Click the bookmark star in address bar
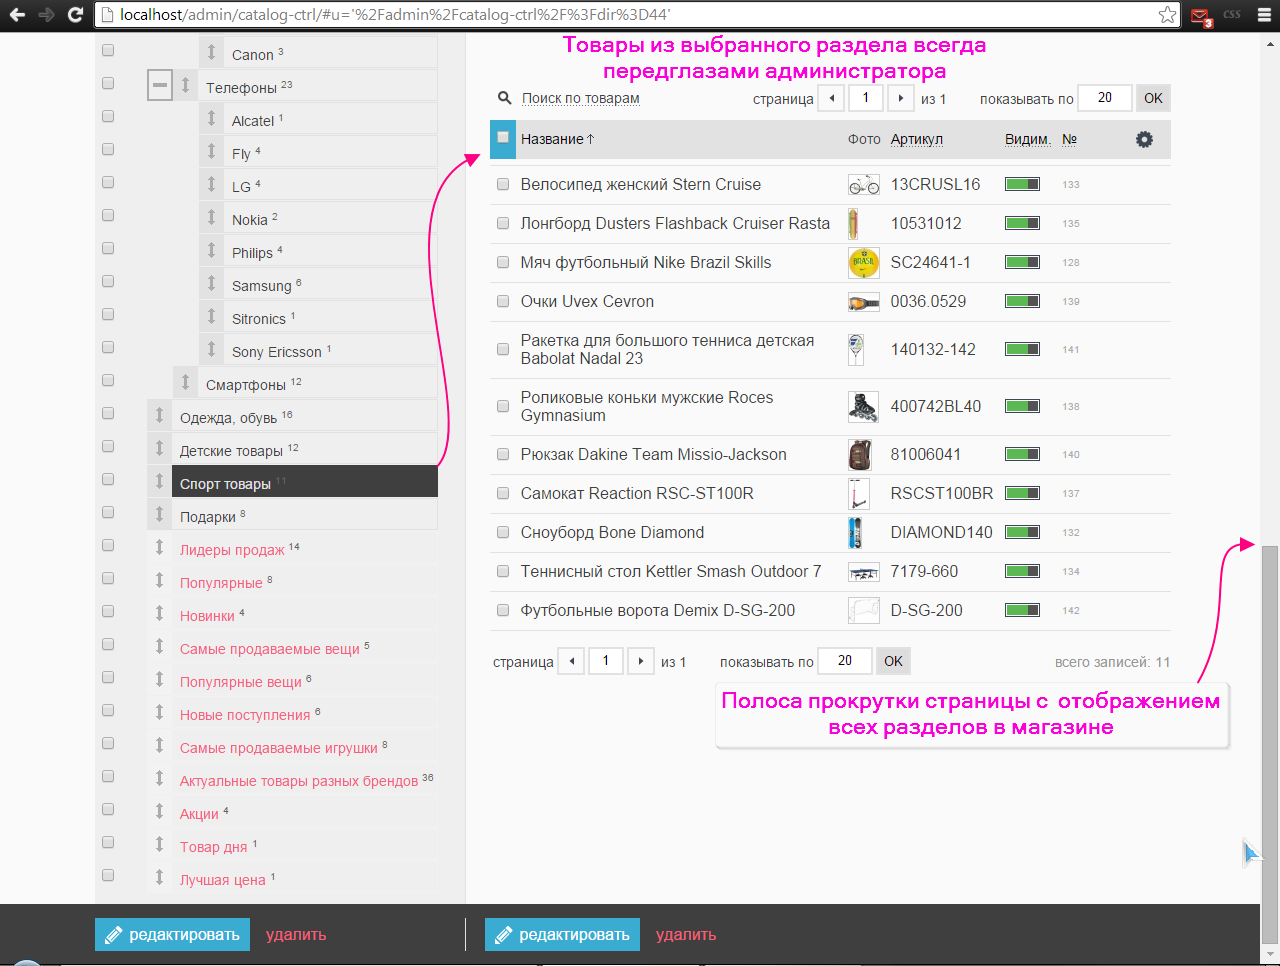This screenshot has width=1280, height=966. 1166,15
